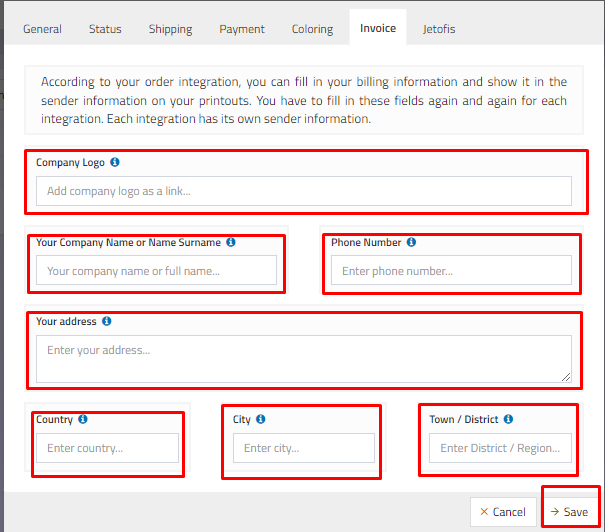Open the Coloring tab
Viewport: 605px width, 532px height.
point(312,29)
